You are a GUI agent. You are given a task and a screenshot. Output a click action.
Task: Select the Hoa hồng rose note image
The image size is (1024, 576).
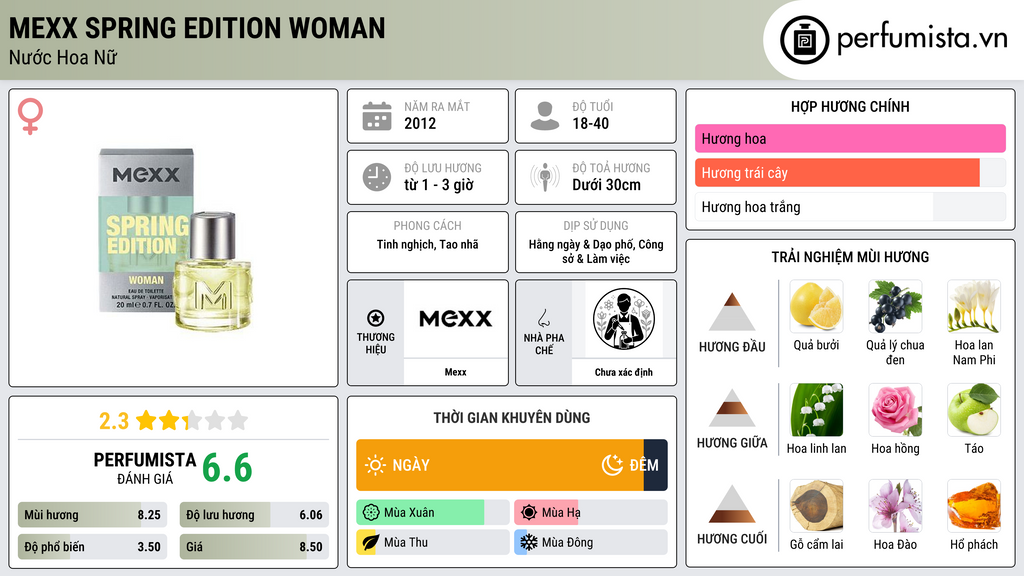click(x=895, y=409)
